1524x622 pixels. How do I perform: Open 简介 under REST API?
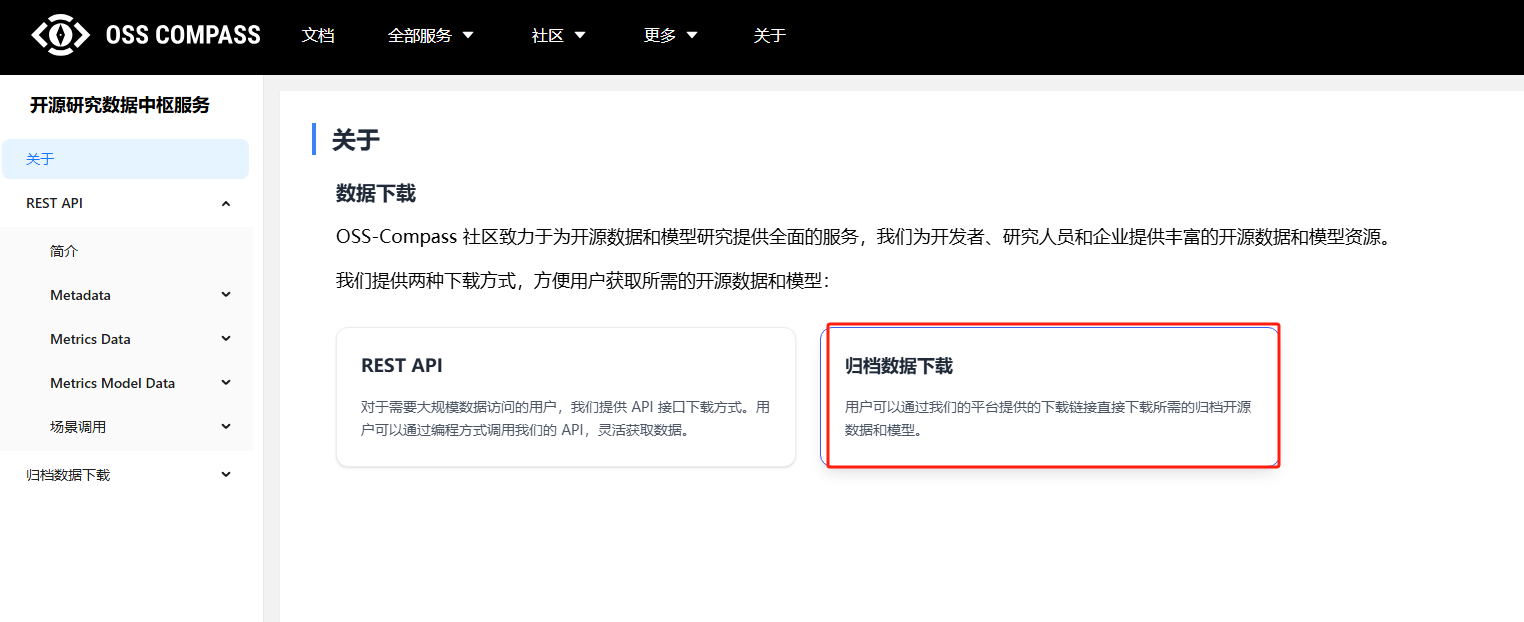64,251
